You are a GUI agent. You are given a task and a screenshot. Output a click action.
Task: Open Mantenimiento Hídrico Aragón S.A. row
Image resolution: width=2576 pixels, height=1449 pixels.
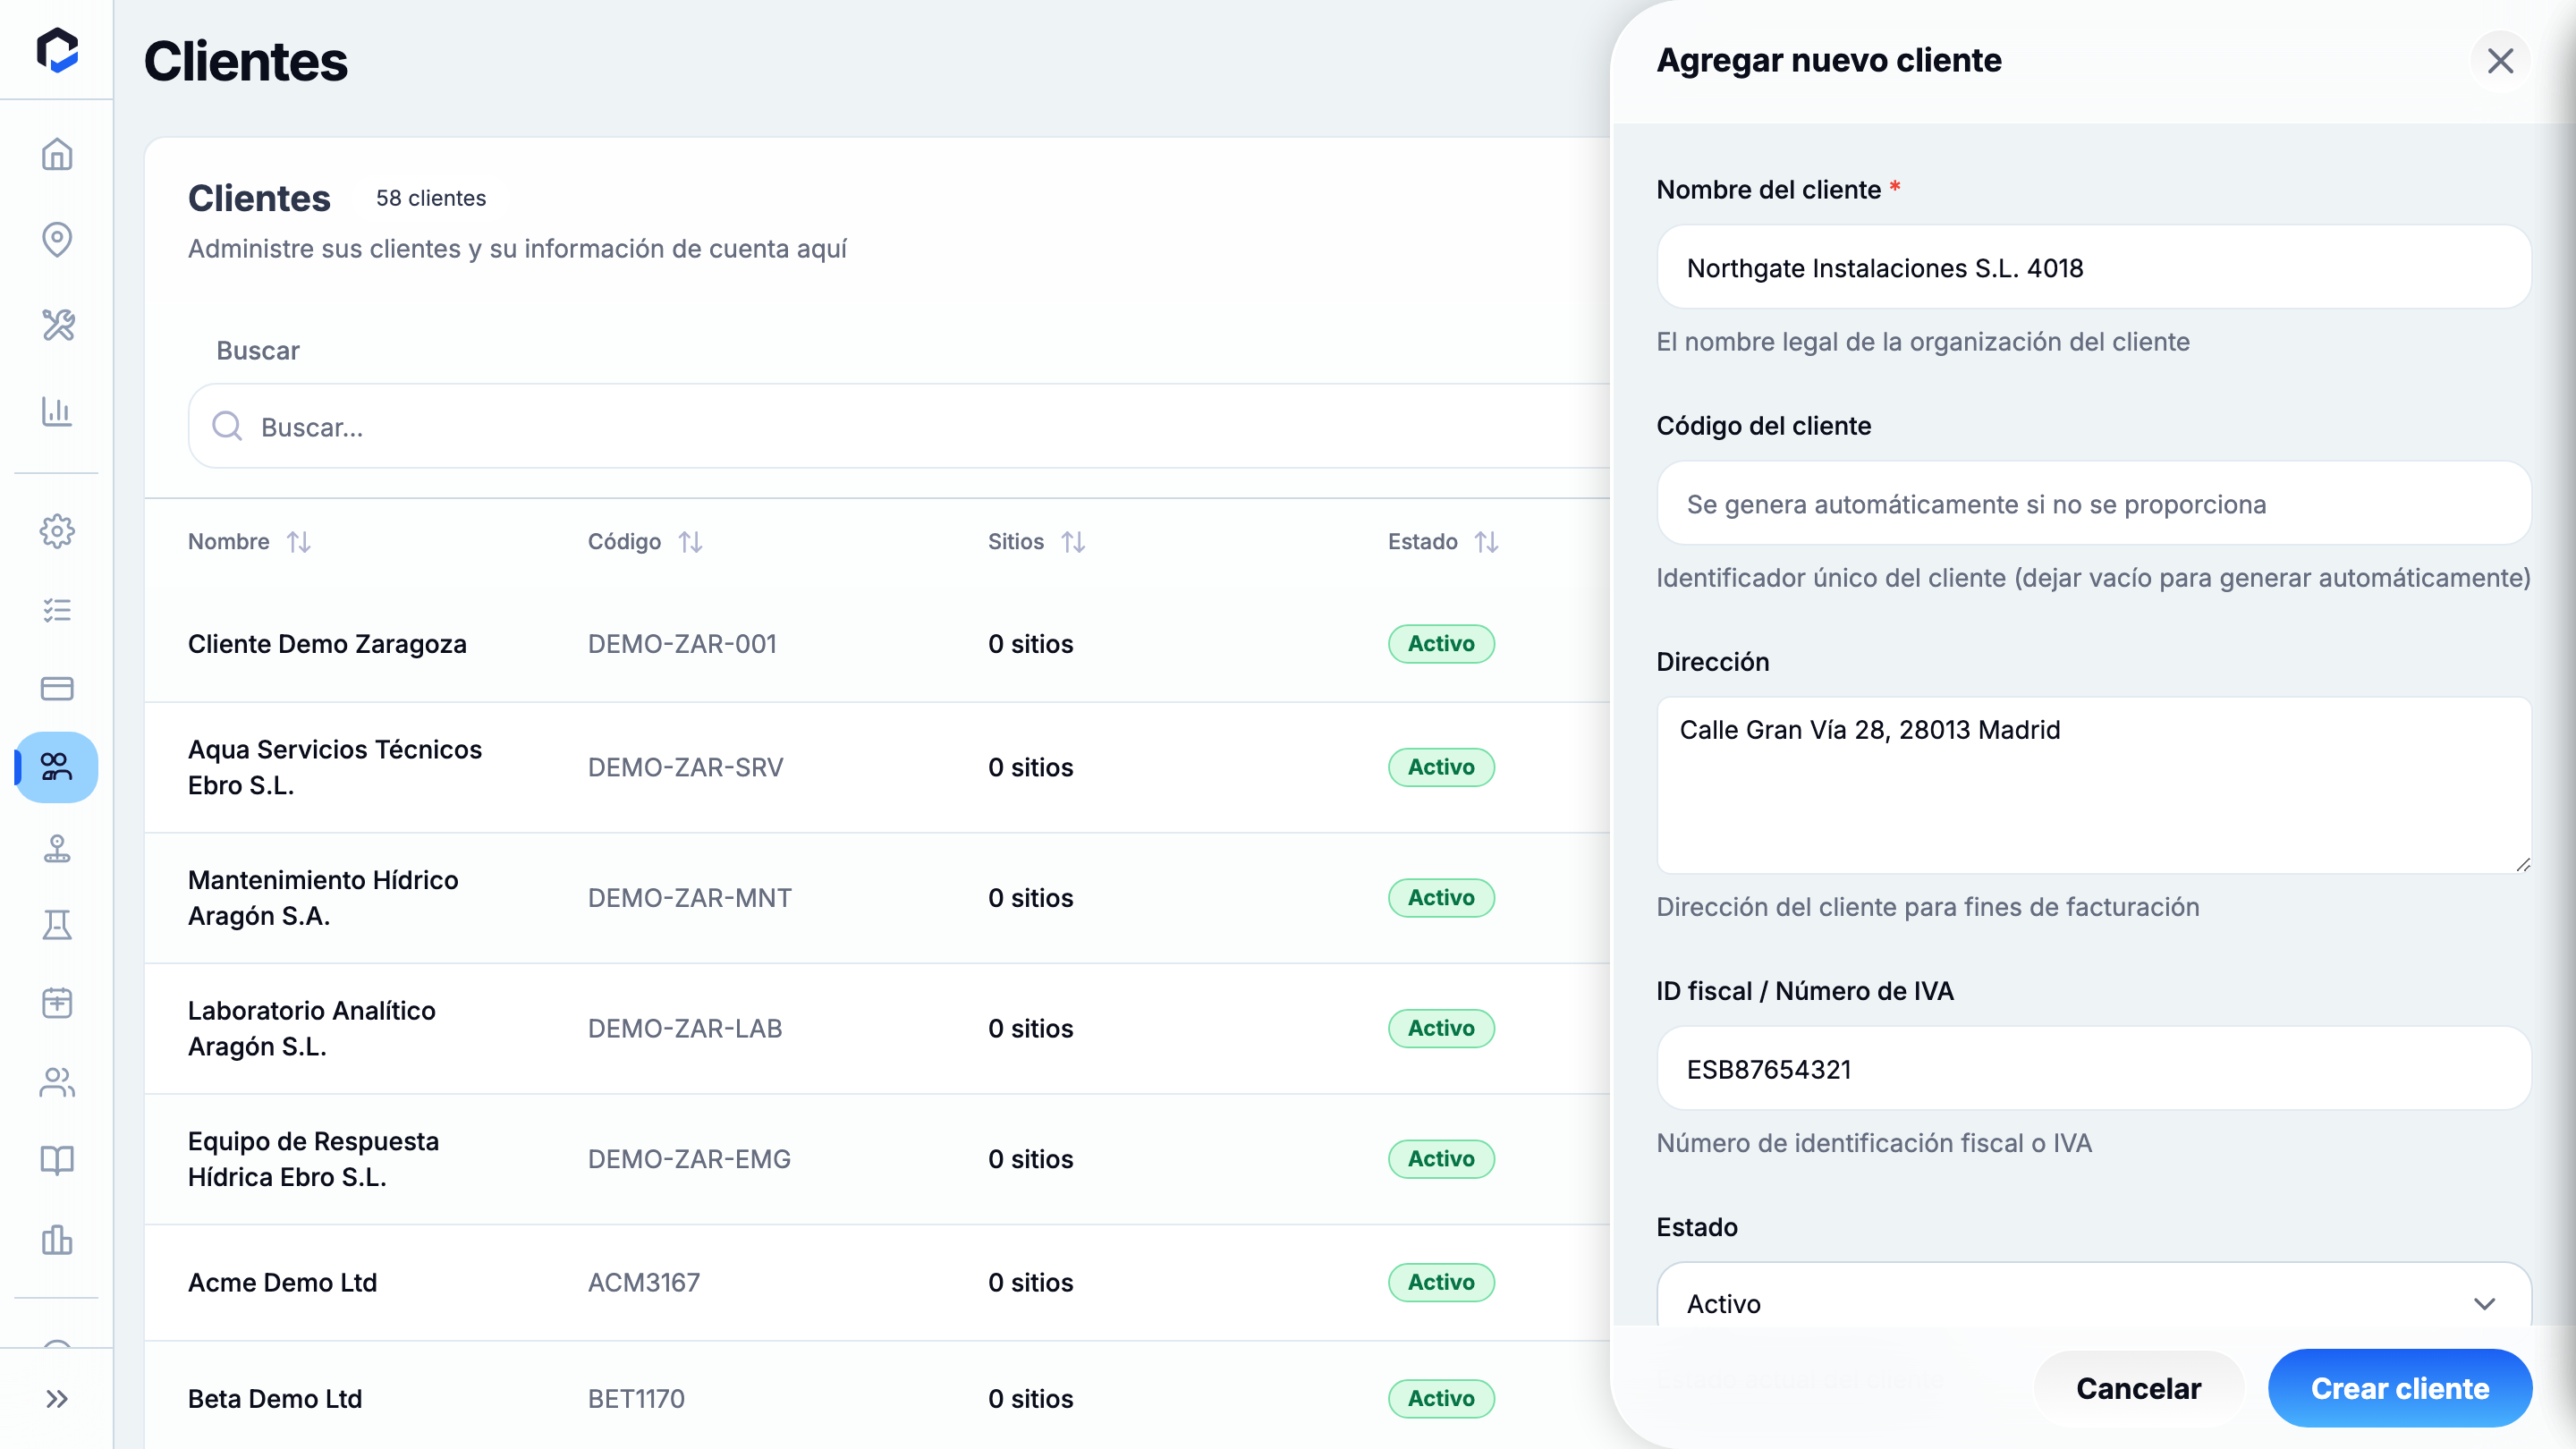[x=877, y=898]
